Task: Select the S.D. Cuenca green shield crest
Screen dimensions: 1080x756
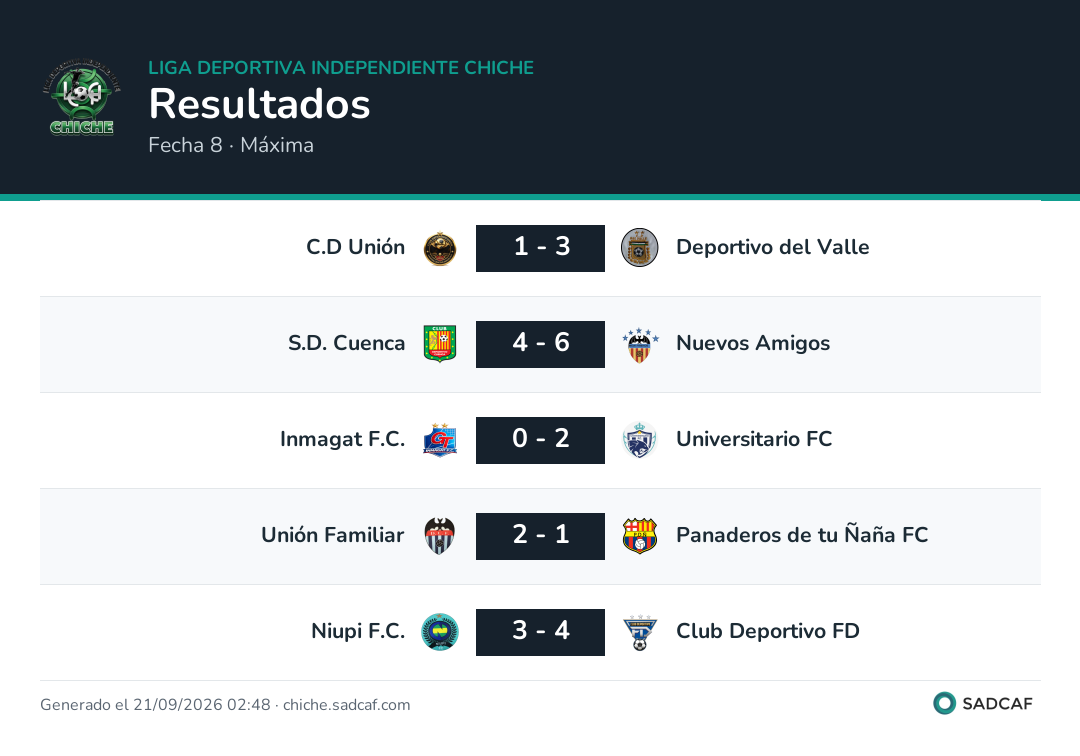Action: coord(439,344)
